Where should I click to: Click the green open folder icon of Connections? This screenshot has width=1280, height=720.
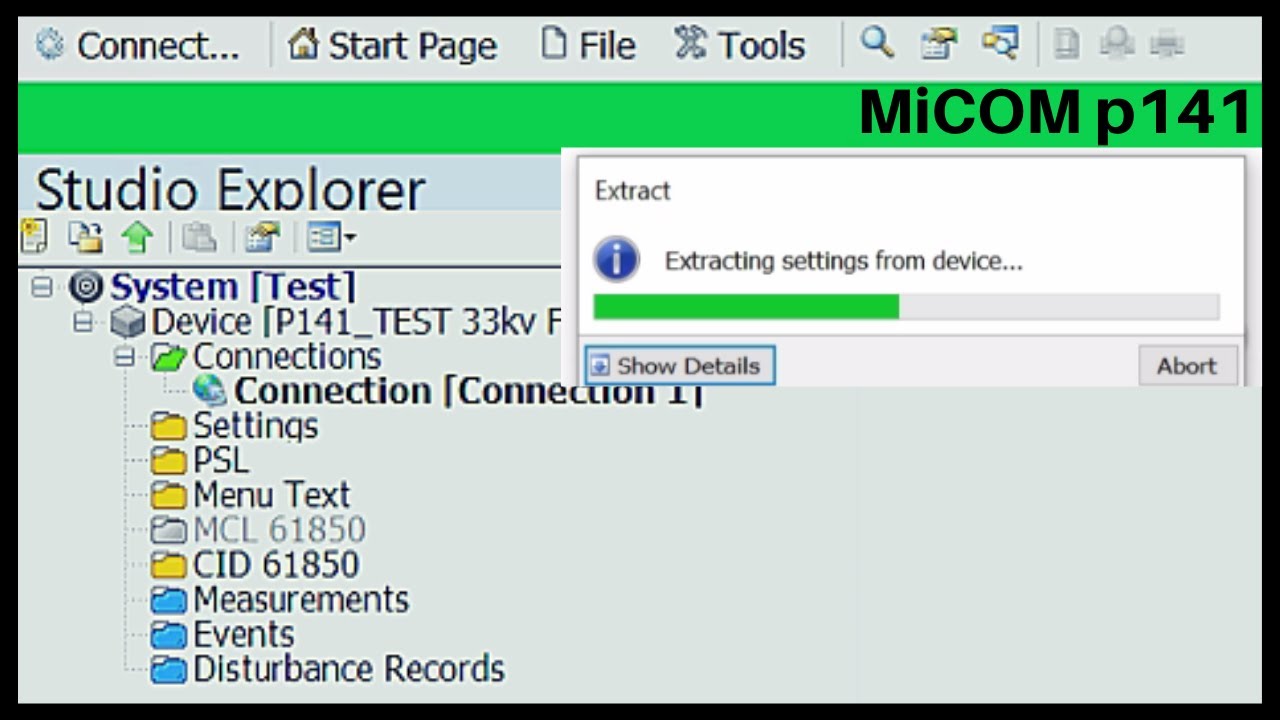(169, 357)
